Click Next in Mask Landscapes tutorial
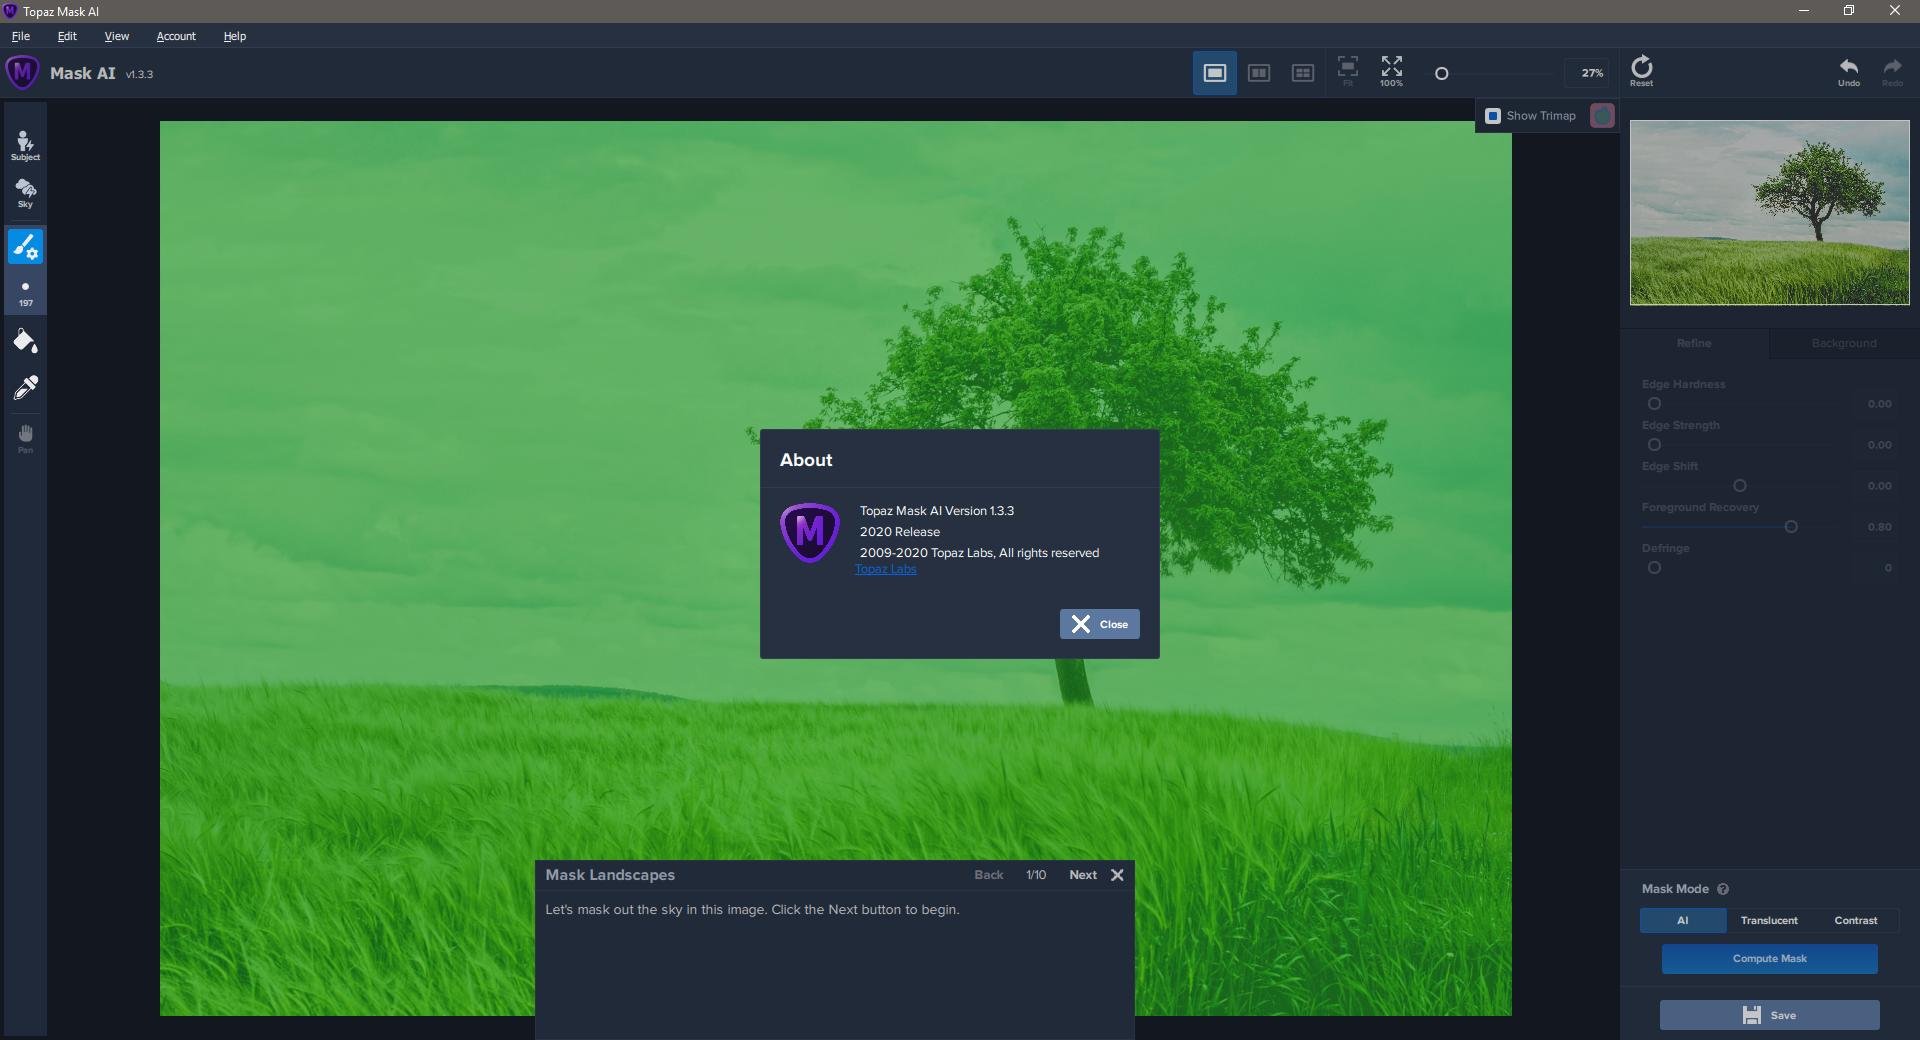The image size is (1920, 1040). [x=1082, y=875]
